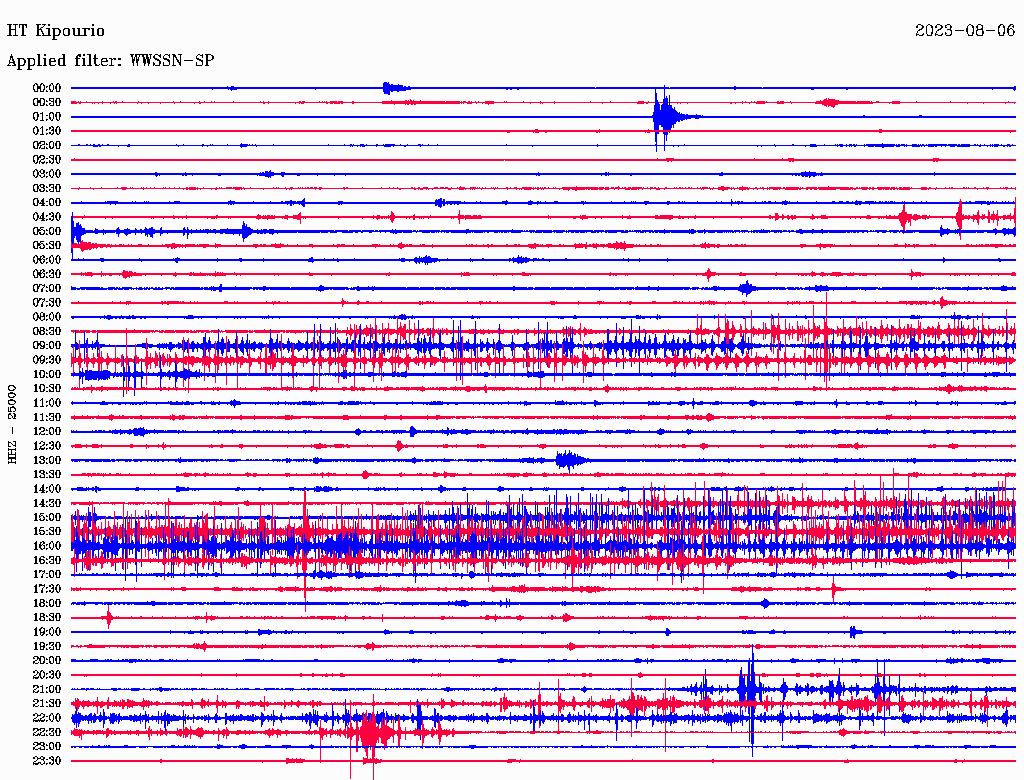Select the 08:30 time label

pos(47,332)
